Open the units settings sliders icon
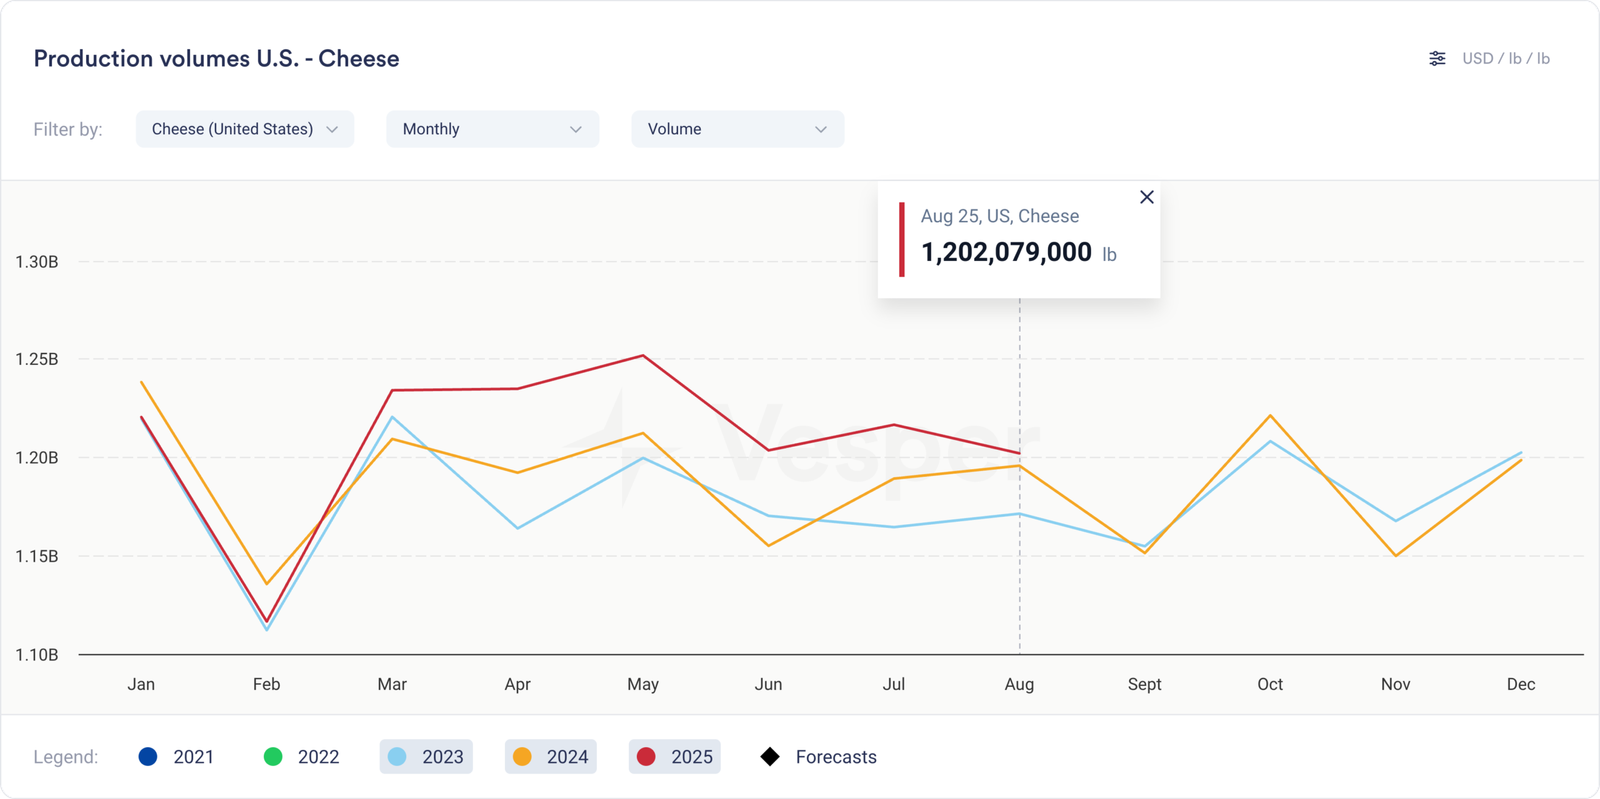Viewport: 1600px width, 799px height. 1437,59
